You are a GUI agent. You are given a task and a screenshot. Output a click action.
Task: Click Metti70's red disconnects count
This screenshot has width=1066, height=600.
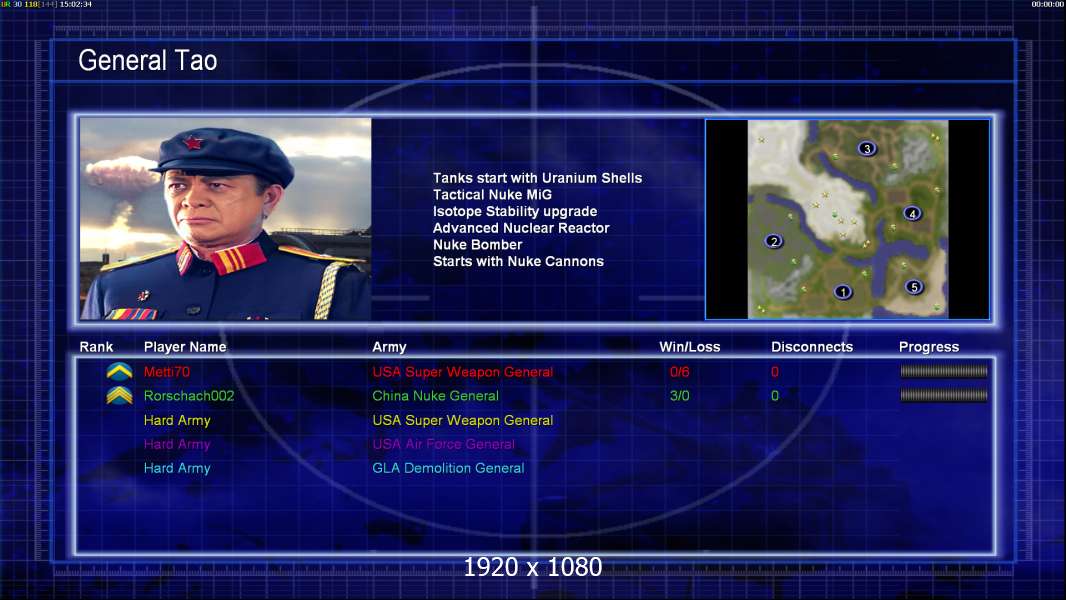[774, 372]
